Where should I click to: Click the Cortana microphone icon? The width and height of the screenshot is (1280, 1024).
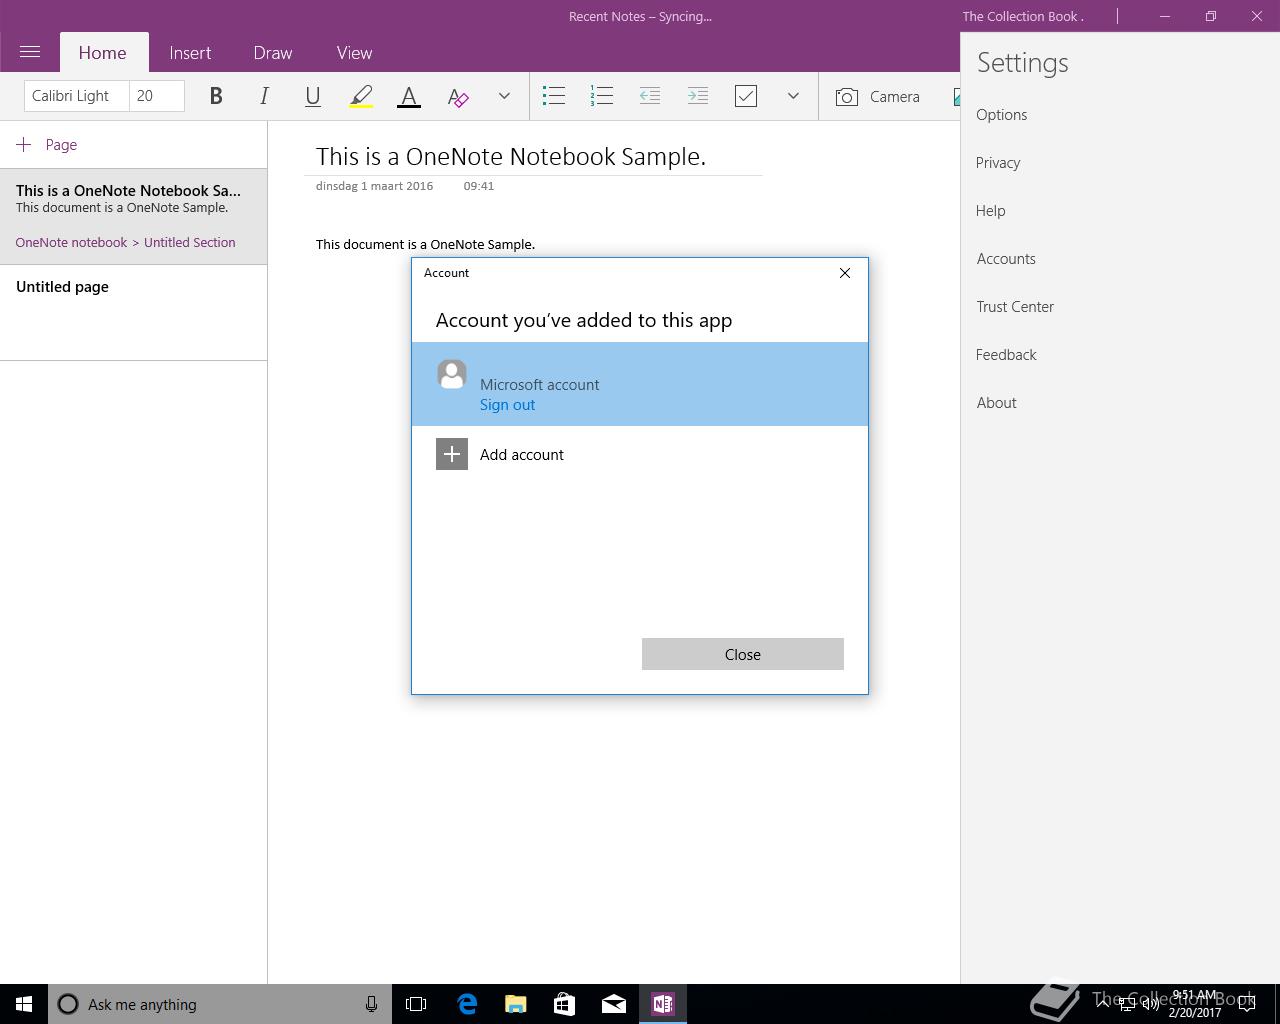pos(371,1004)
